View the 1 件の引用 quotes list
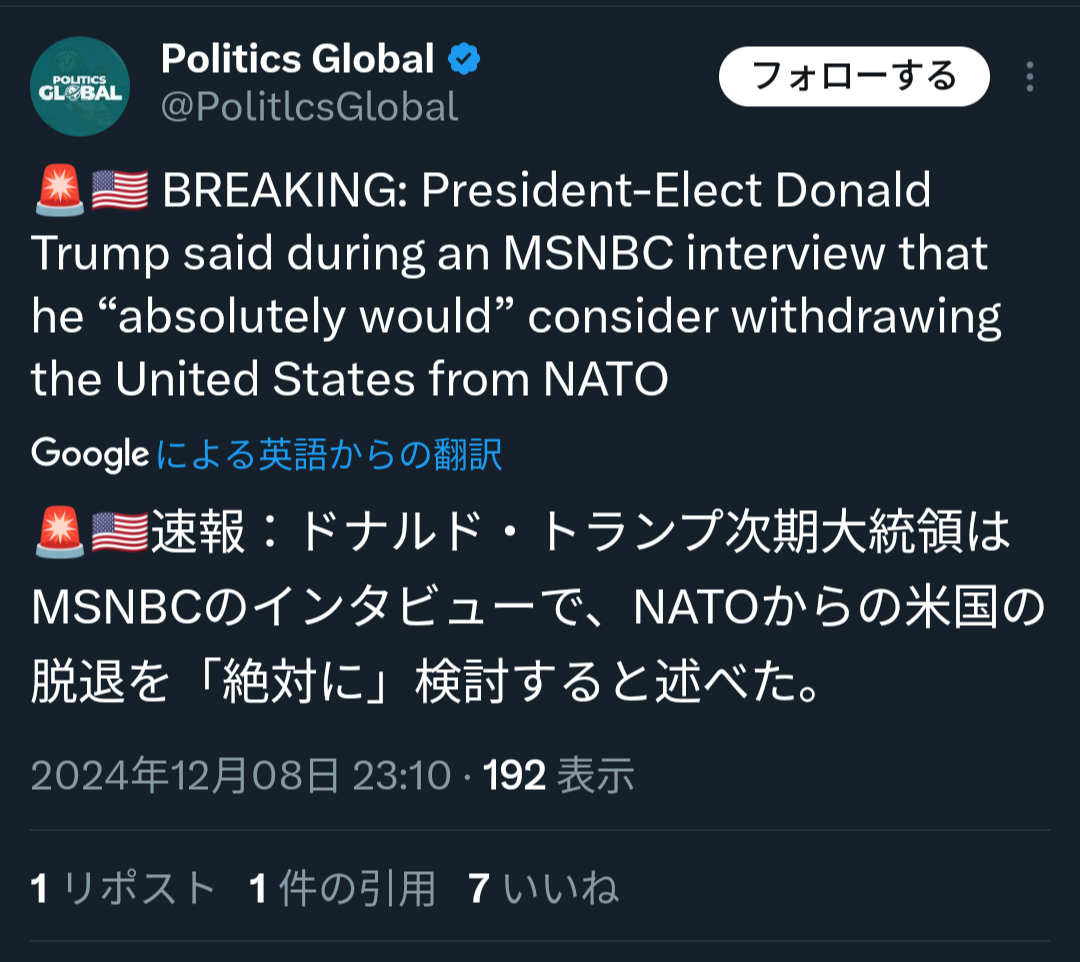This screenshot has height=962, width=1080. point(342,888)
